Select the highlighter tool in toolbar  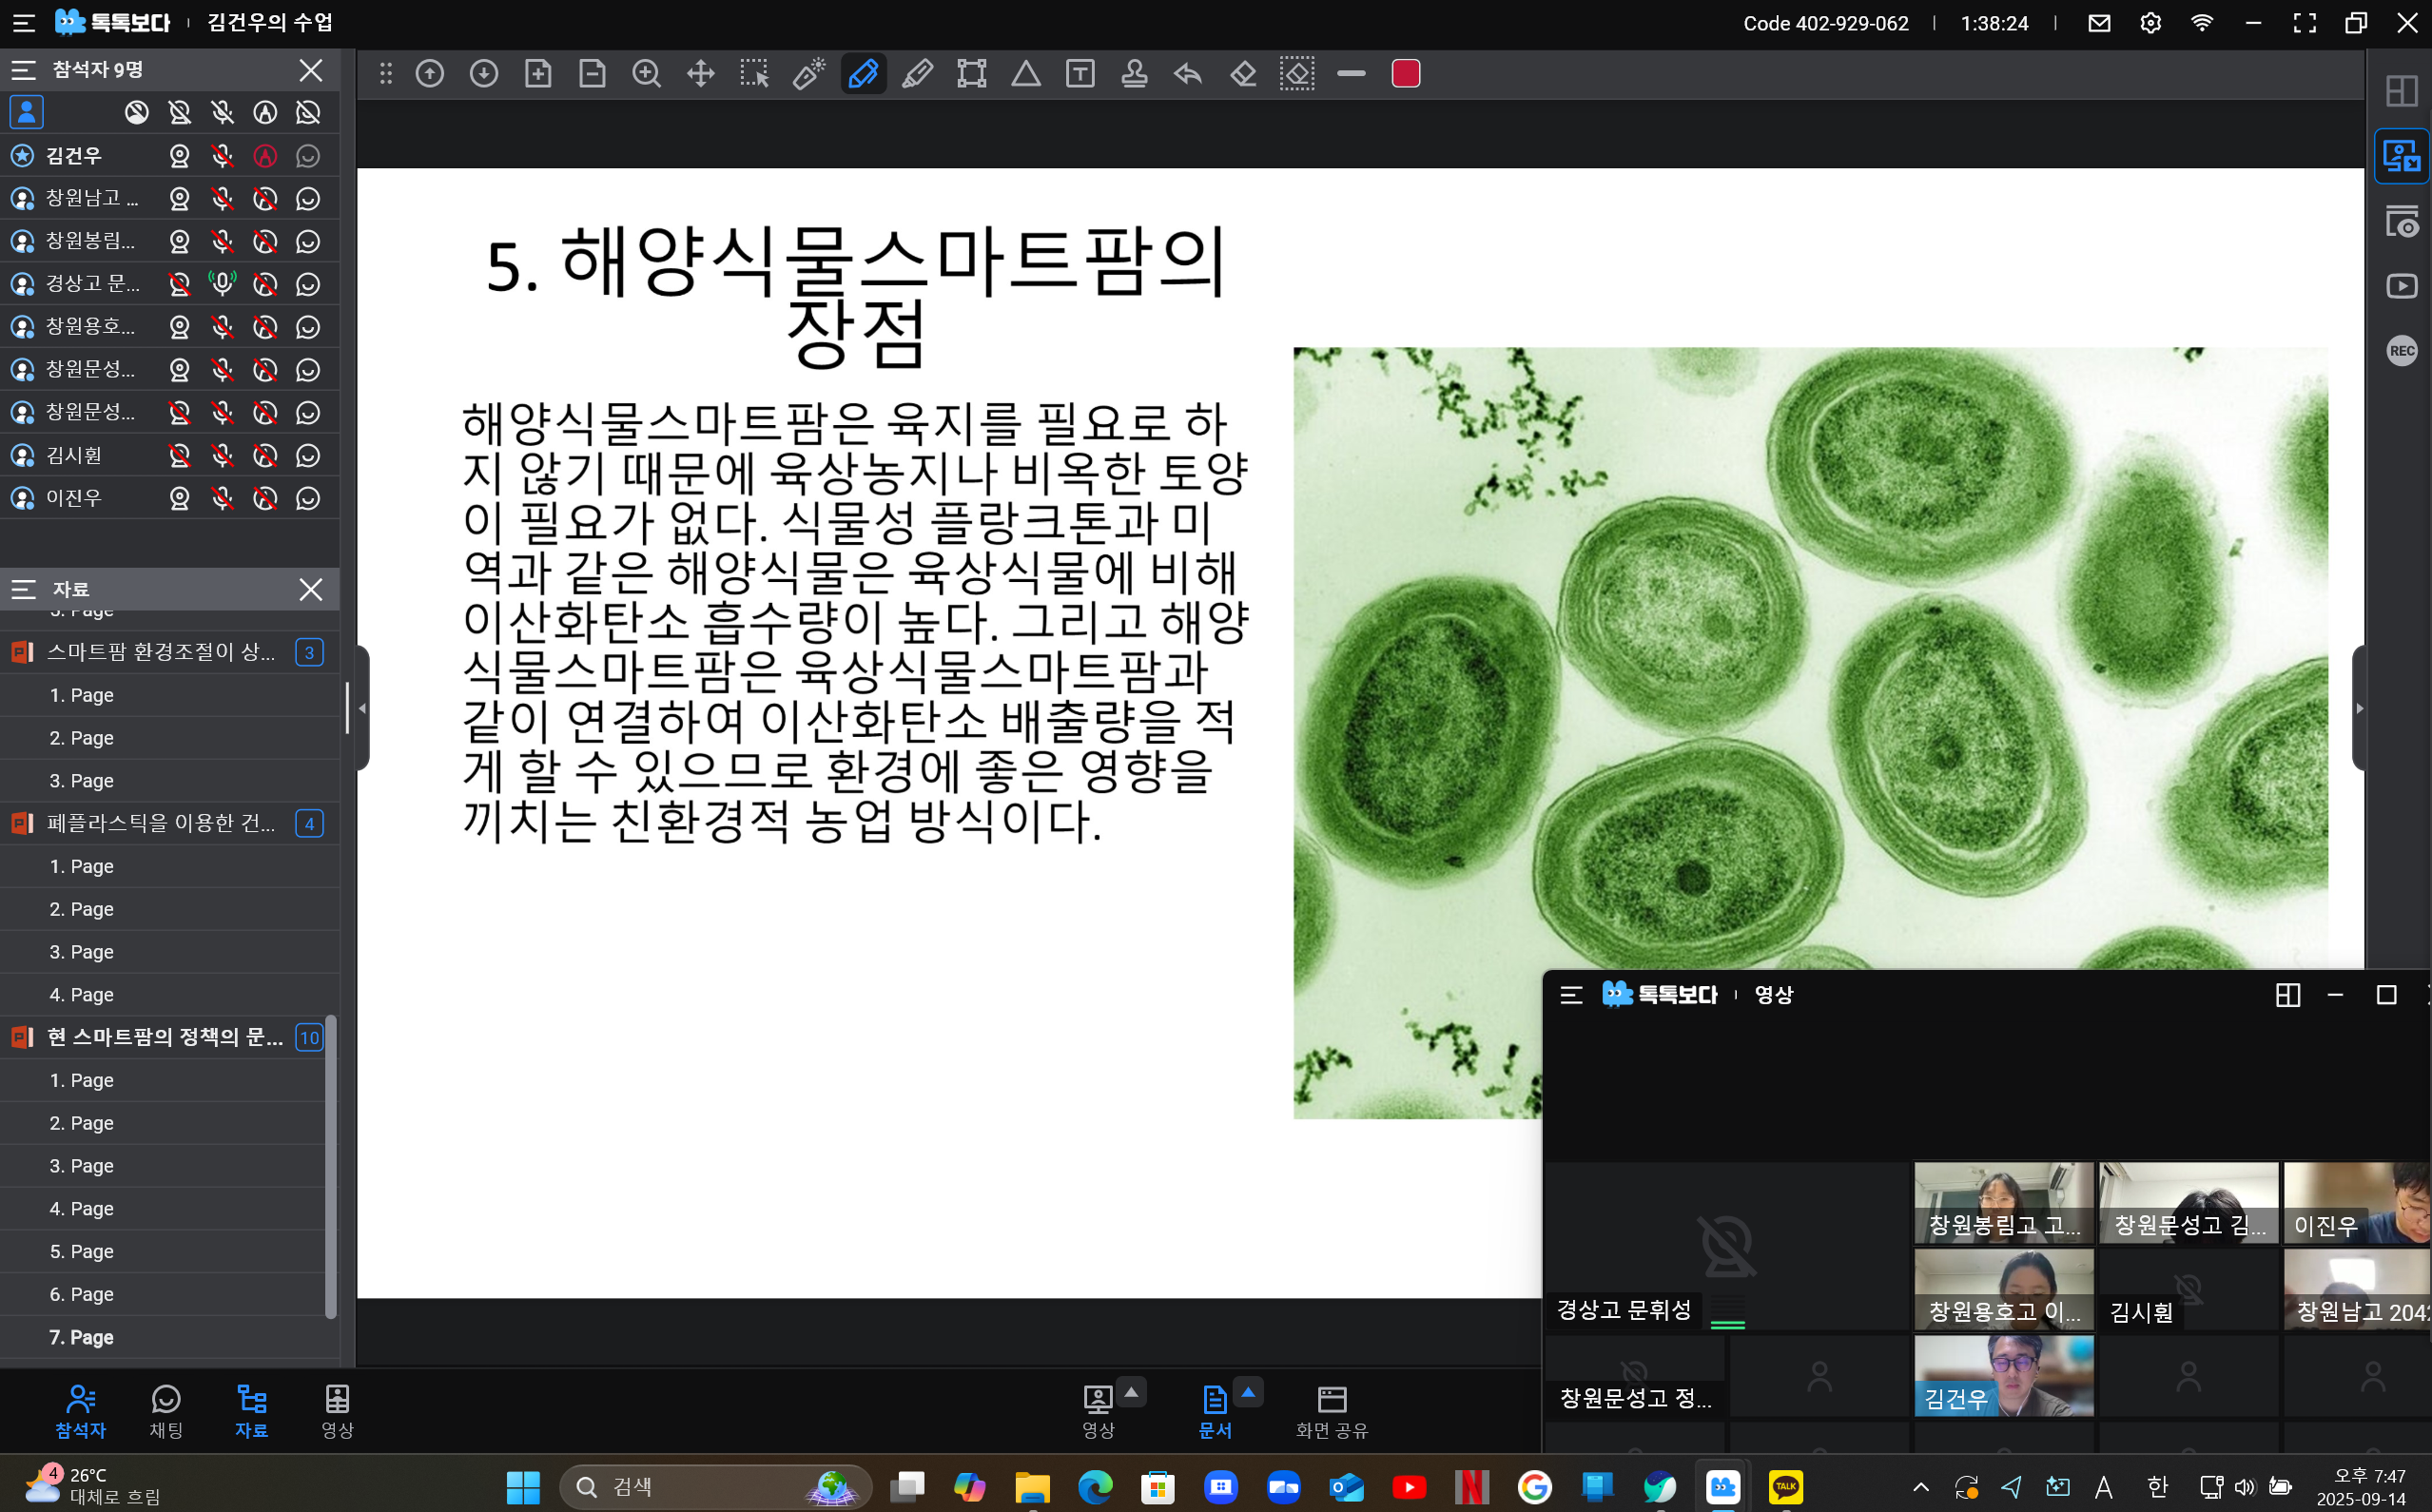(x=917, y=74)
